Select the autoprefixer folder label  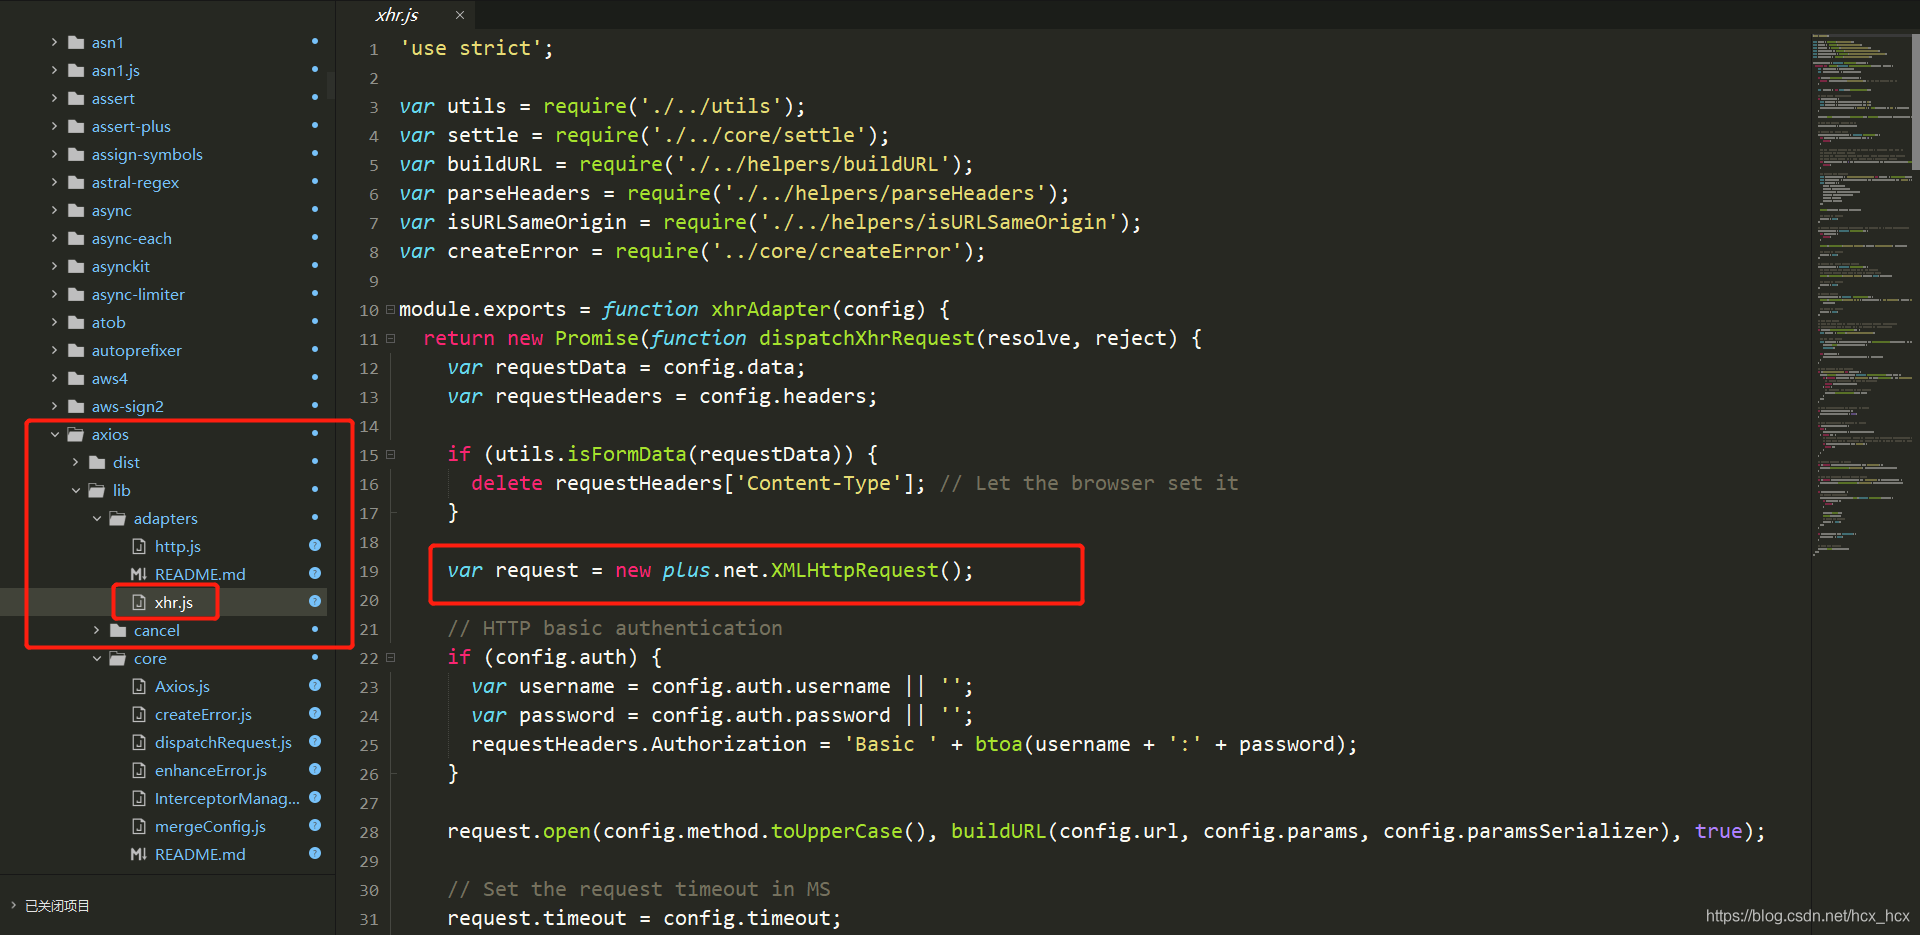pos(137,350)
